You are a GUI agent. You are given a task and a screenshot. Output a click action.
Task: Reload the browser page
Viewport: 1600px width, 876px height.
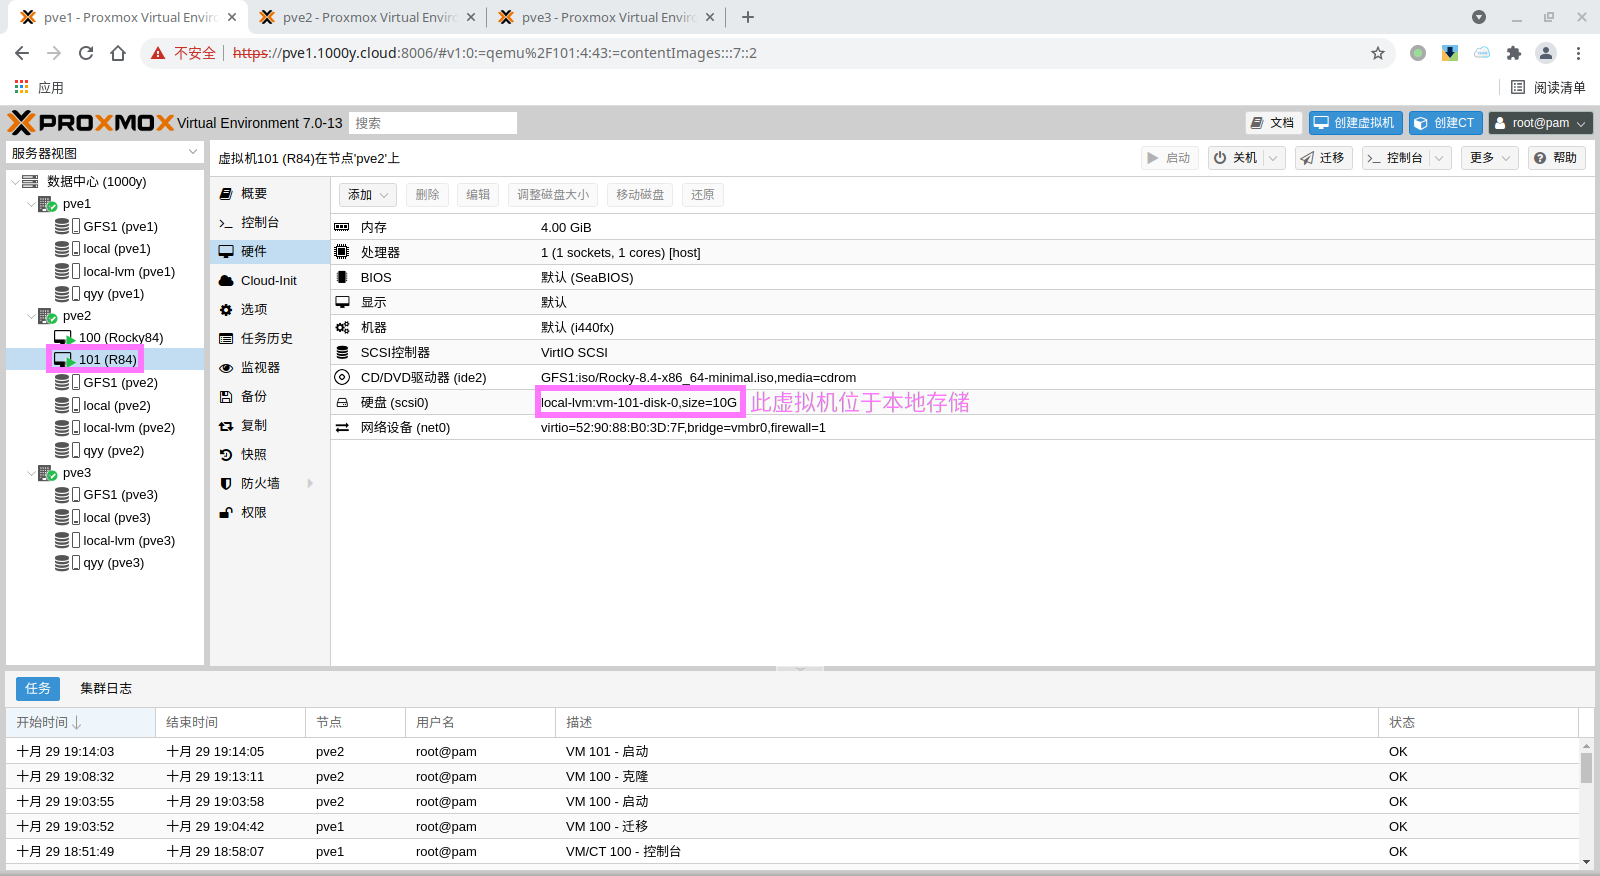tap(86, 53)
